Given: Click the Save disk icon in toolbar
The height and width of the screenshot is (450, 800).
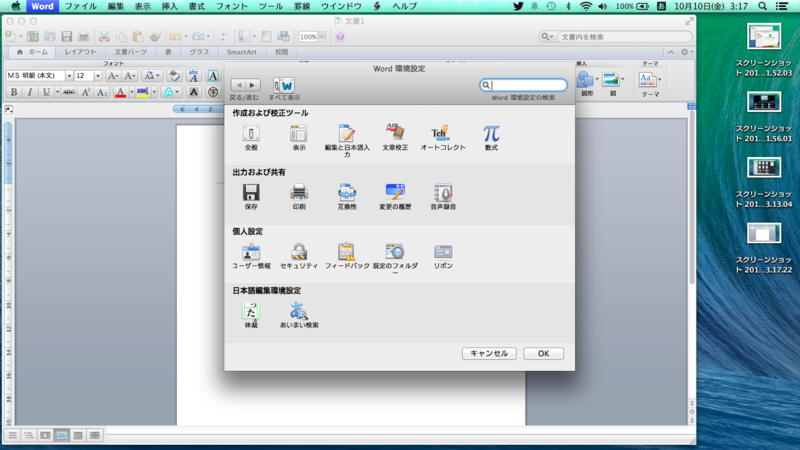Looking at the screenshot, I should pos(66,36).
